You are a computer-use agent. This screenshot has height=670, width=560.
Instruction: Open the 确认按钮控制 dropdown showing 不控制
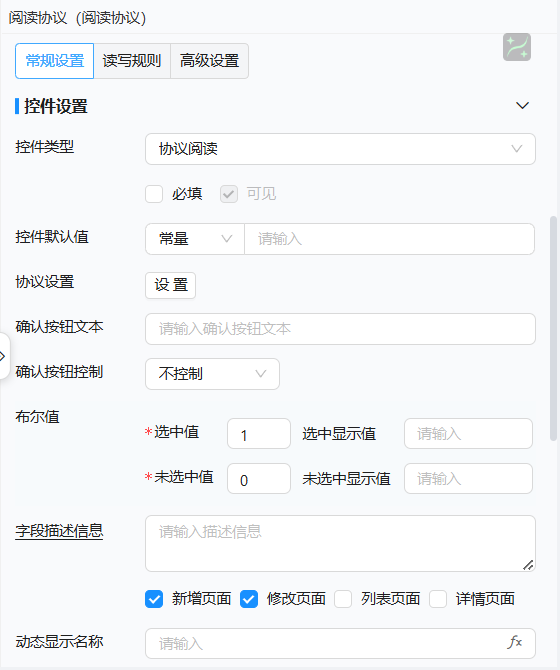pos(212,374)
